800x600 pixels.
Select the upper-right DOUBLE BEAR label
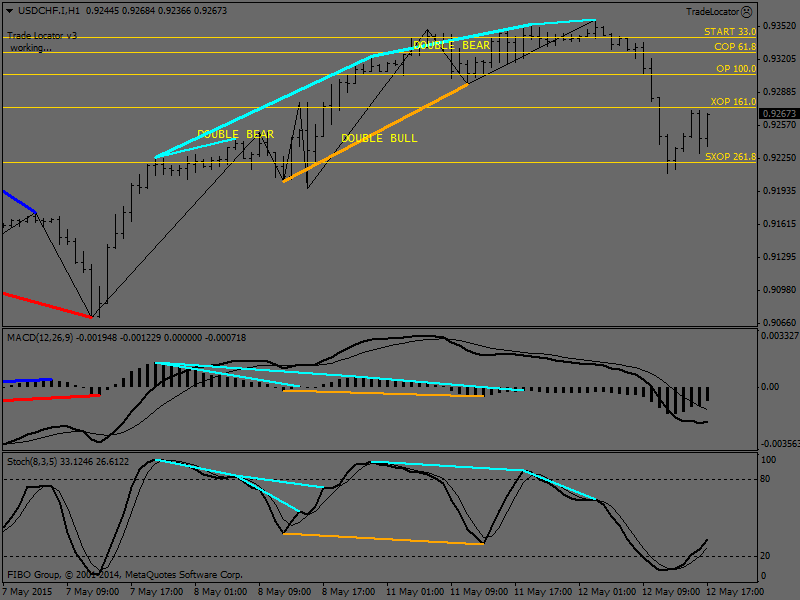click(x=451, y=45)
